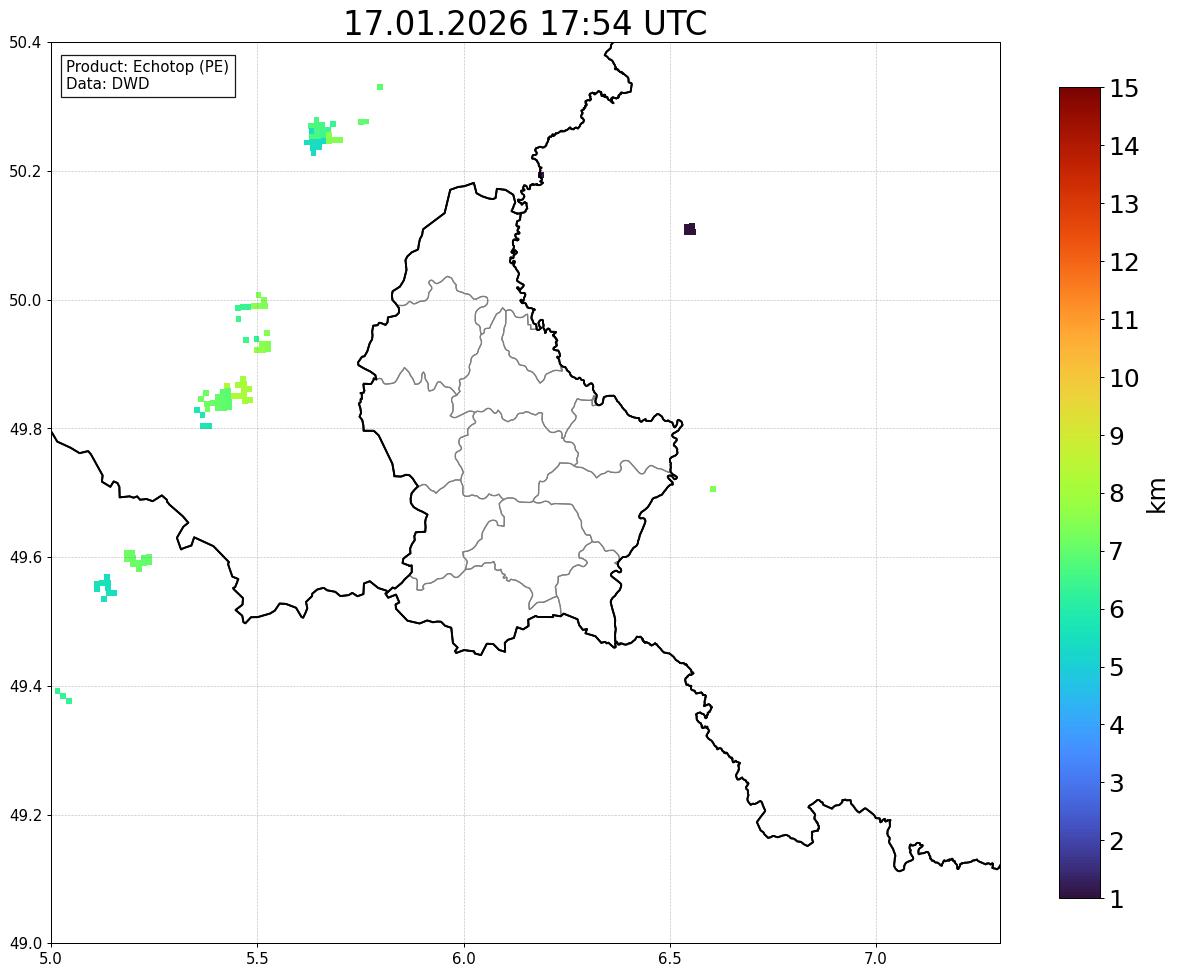
Task: Click the large green echo cluster near 49.85 latitude
Action: tap(224, 401)
